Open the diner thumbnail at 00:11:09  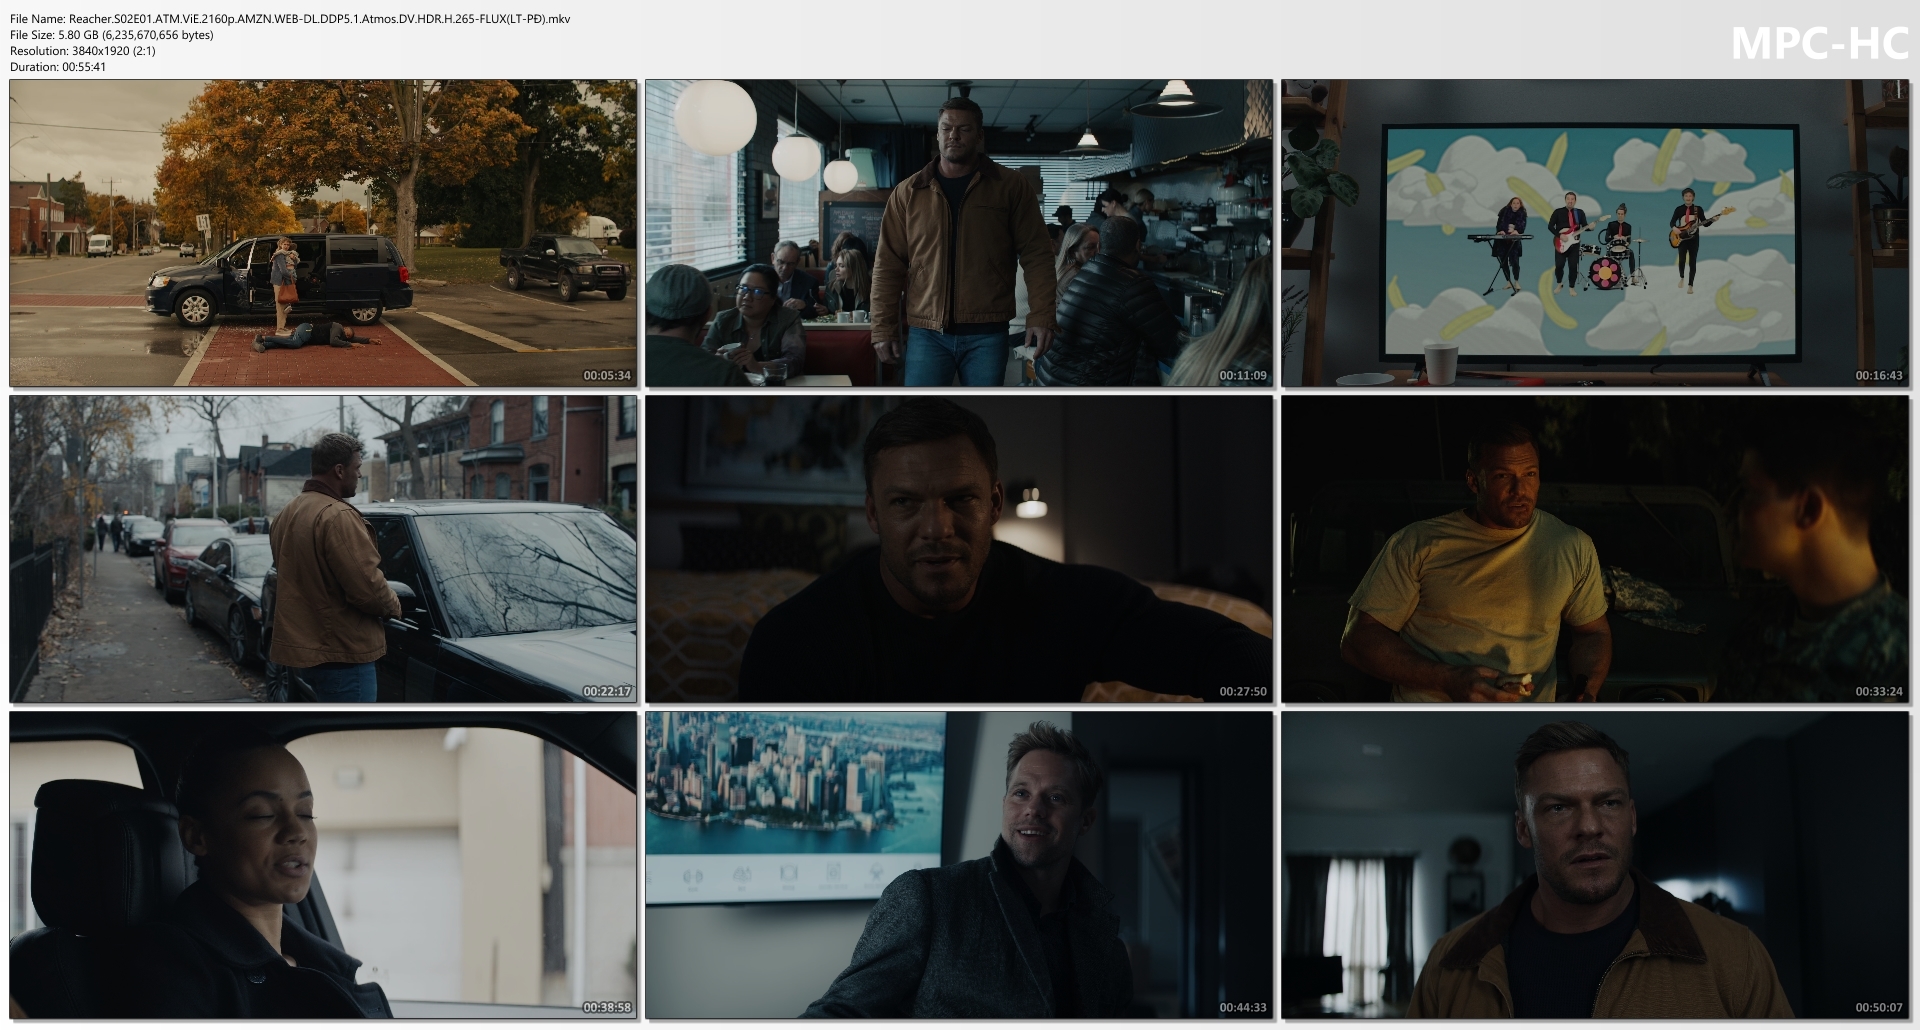pos(959,233)
